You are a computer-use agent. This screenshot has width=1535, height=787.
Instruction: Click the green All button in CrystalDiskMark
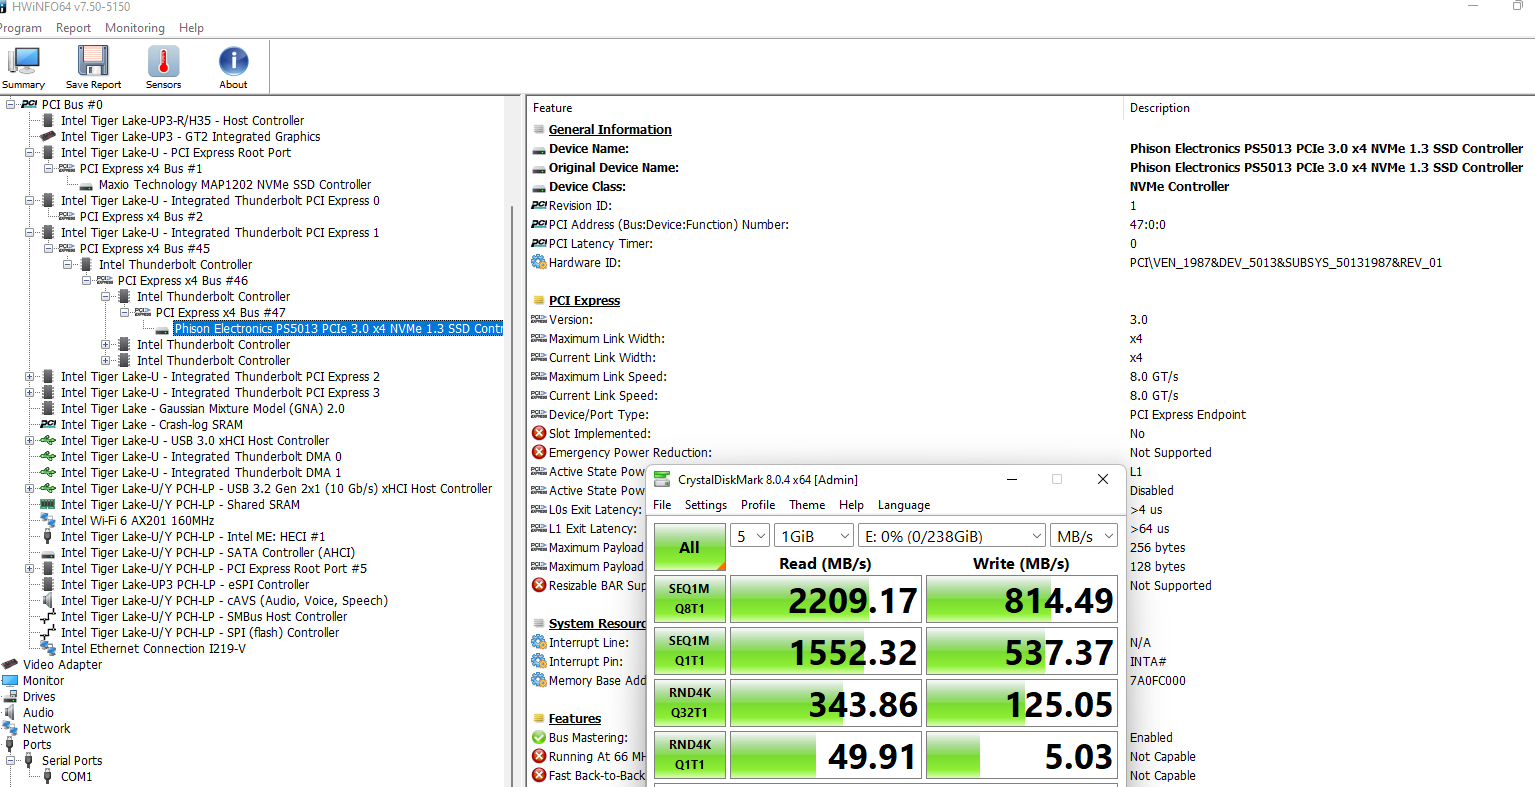[689, 547]
